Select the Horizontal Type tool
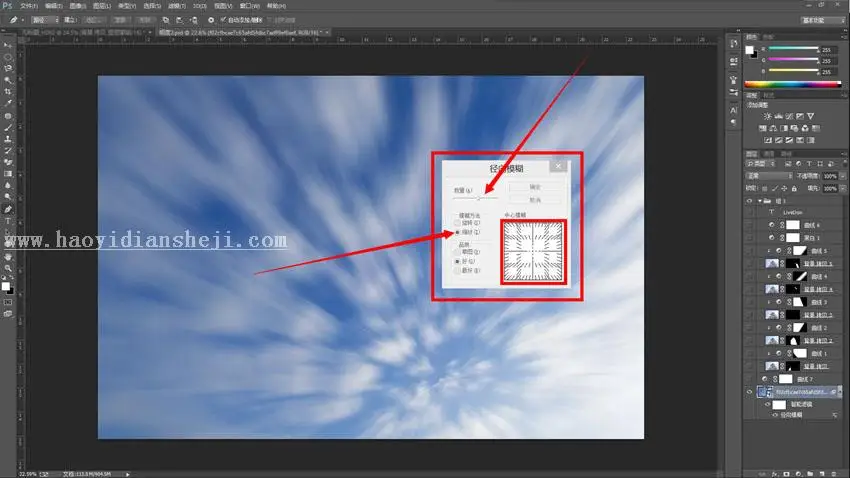The width and height of the screenshot is (850, 478). pos(8,221)
